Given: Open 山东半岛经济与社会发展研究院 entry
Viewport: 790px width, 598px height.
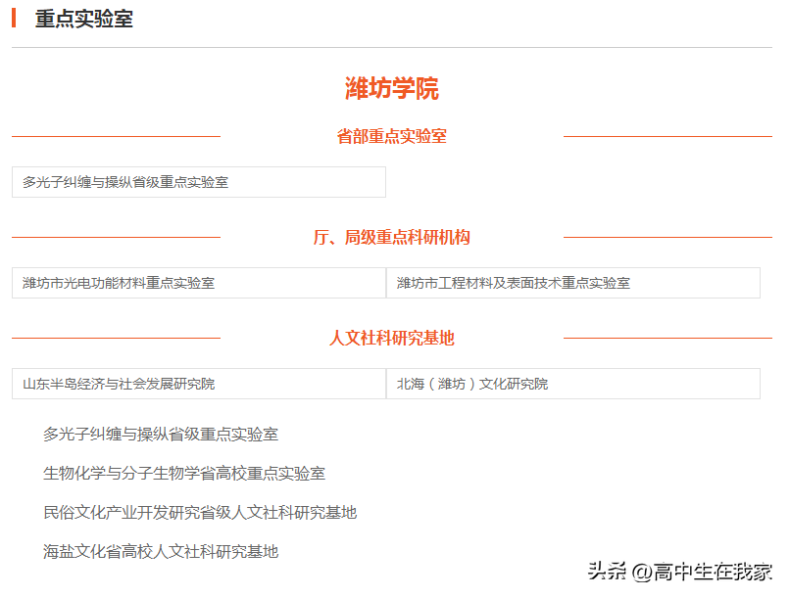Looking at the screenshot, I should pyautogui.click(x=199, y=383).
